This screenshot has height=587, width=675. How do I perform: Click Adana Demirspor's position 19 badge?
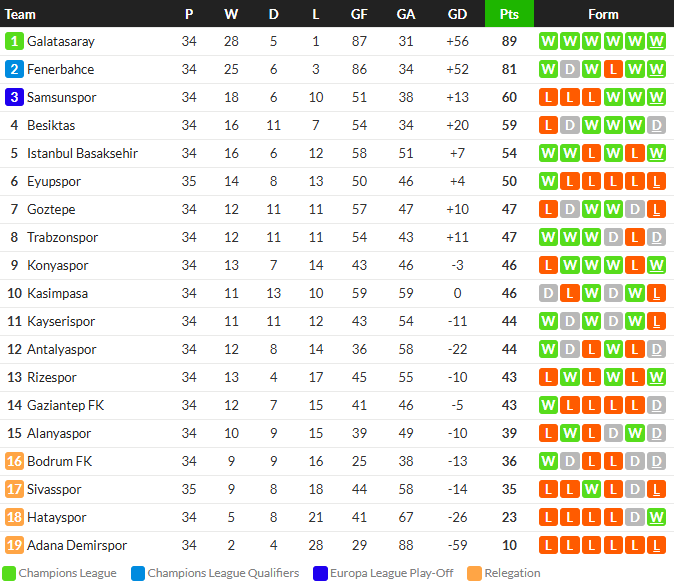click(14, 545)
